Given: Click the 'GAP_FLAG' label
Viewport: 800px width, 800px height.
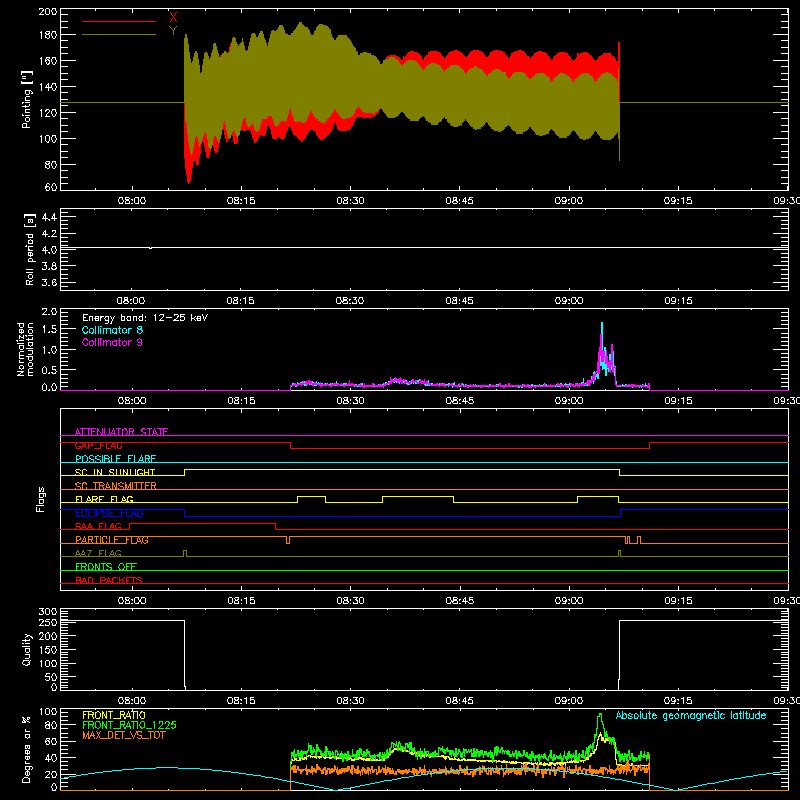Looking at the screenshot, I should tap(98, 445).
